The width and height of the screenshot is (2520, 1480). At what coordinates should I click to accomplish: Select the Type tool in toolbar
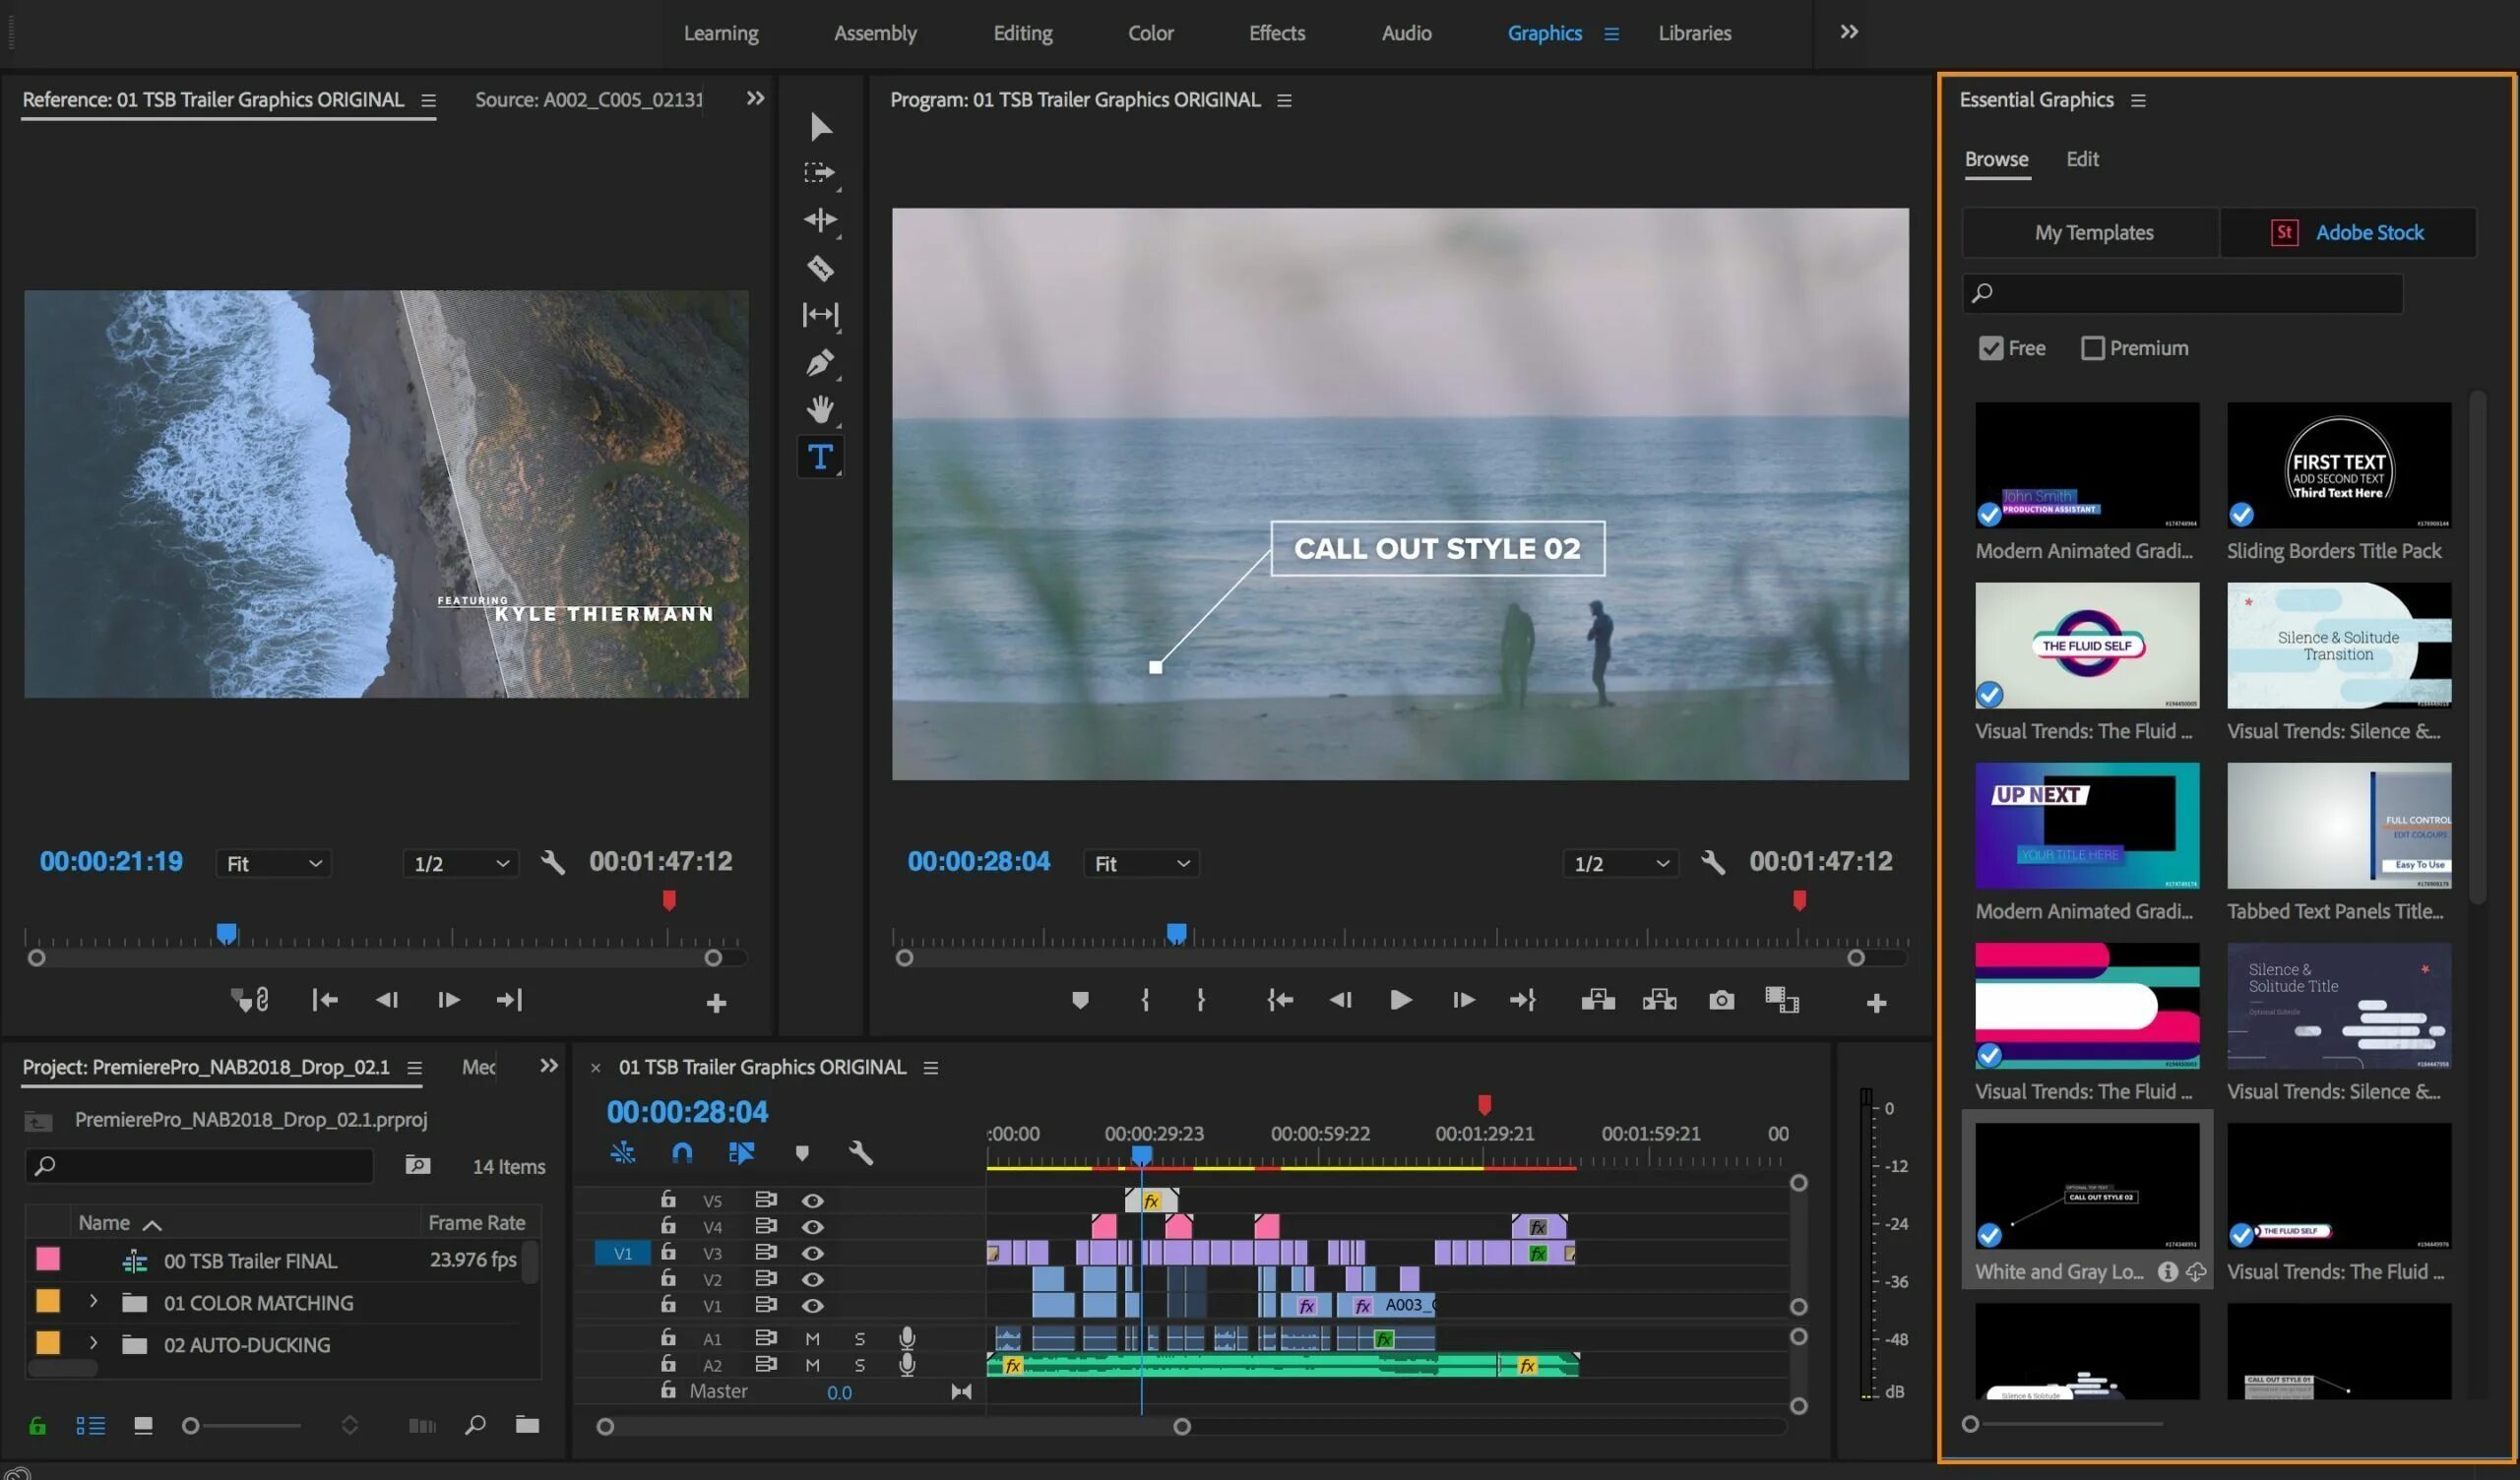tap(819, 459)
